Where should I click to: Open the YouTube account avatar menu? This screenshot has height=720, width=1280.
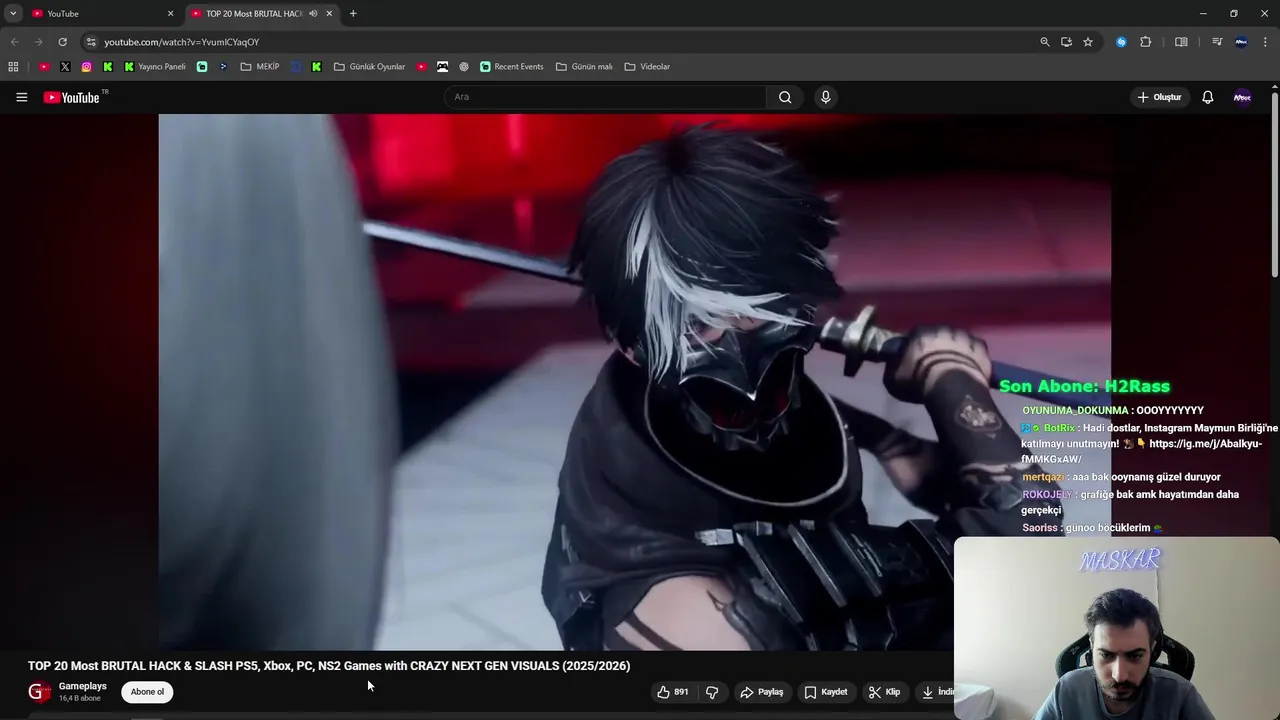[x=1242, y=97]
